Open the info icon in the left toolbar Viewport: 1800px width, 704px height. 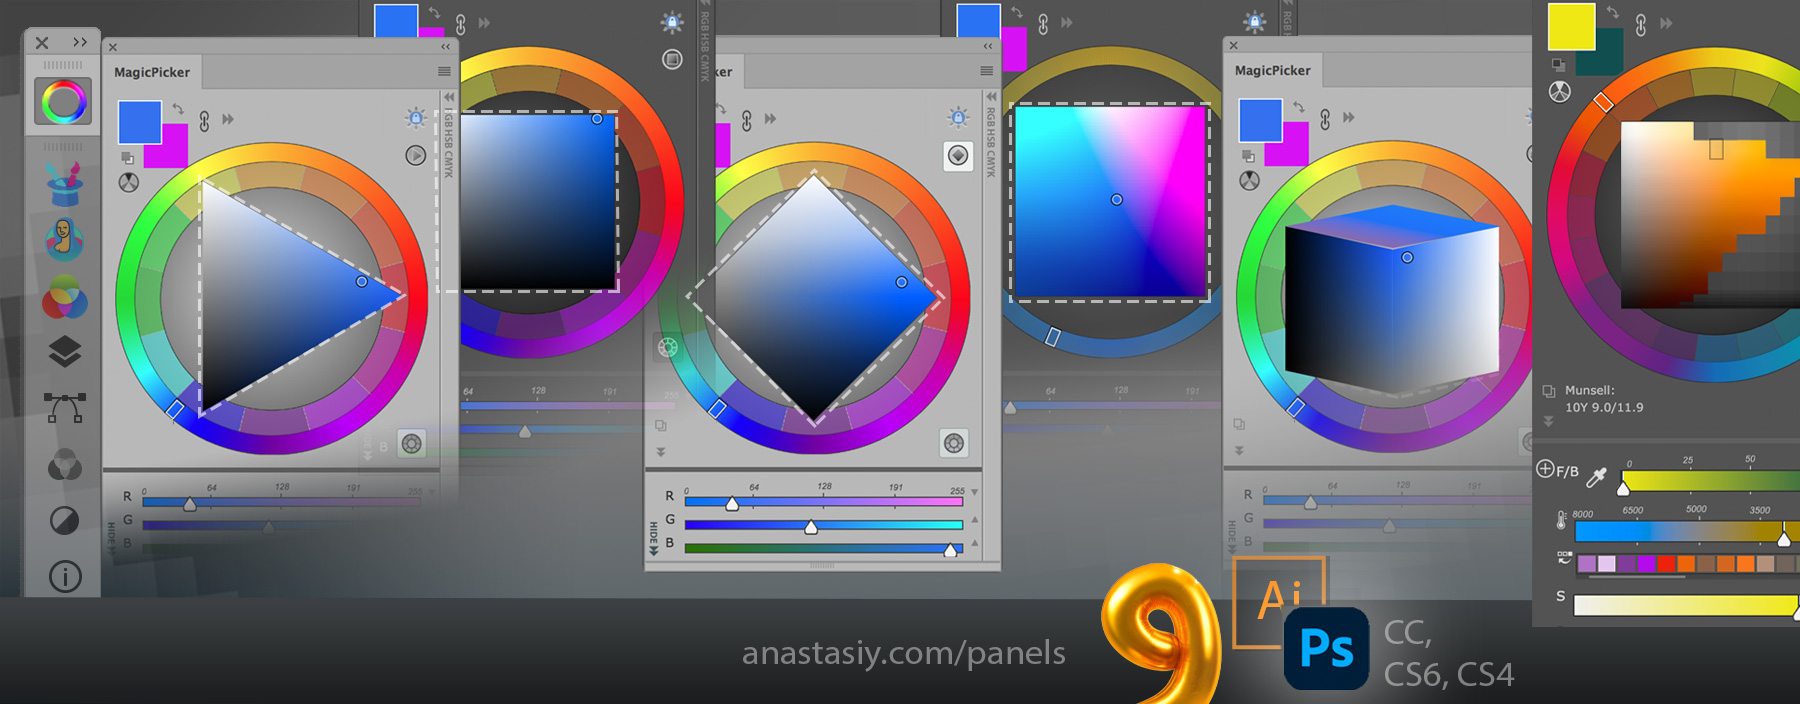click(65, 576)
